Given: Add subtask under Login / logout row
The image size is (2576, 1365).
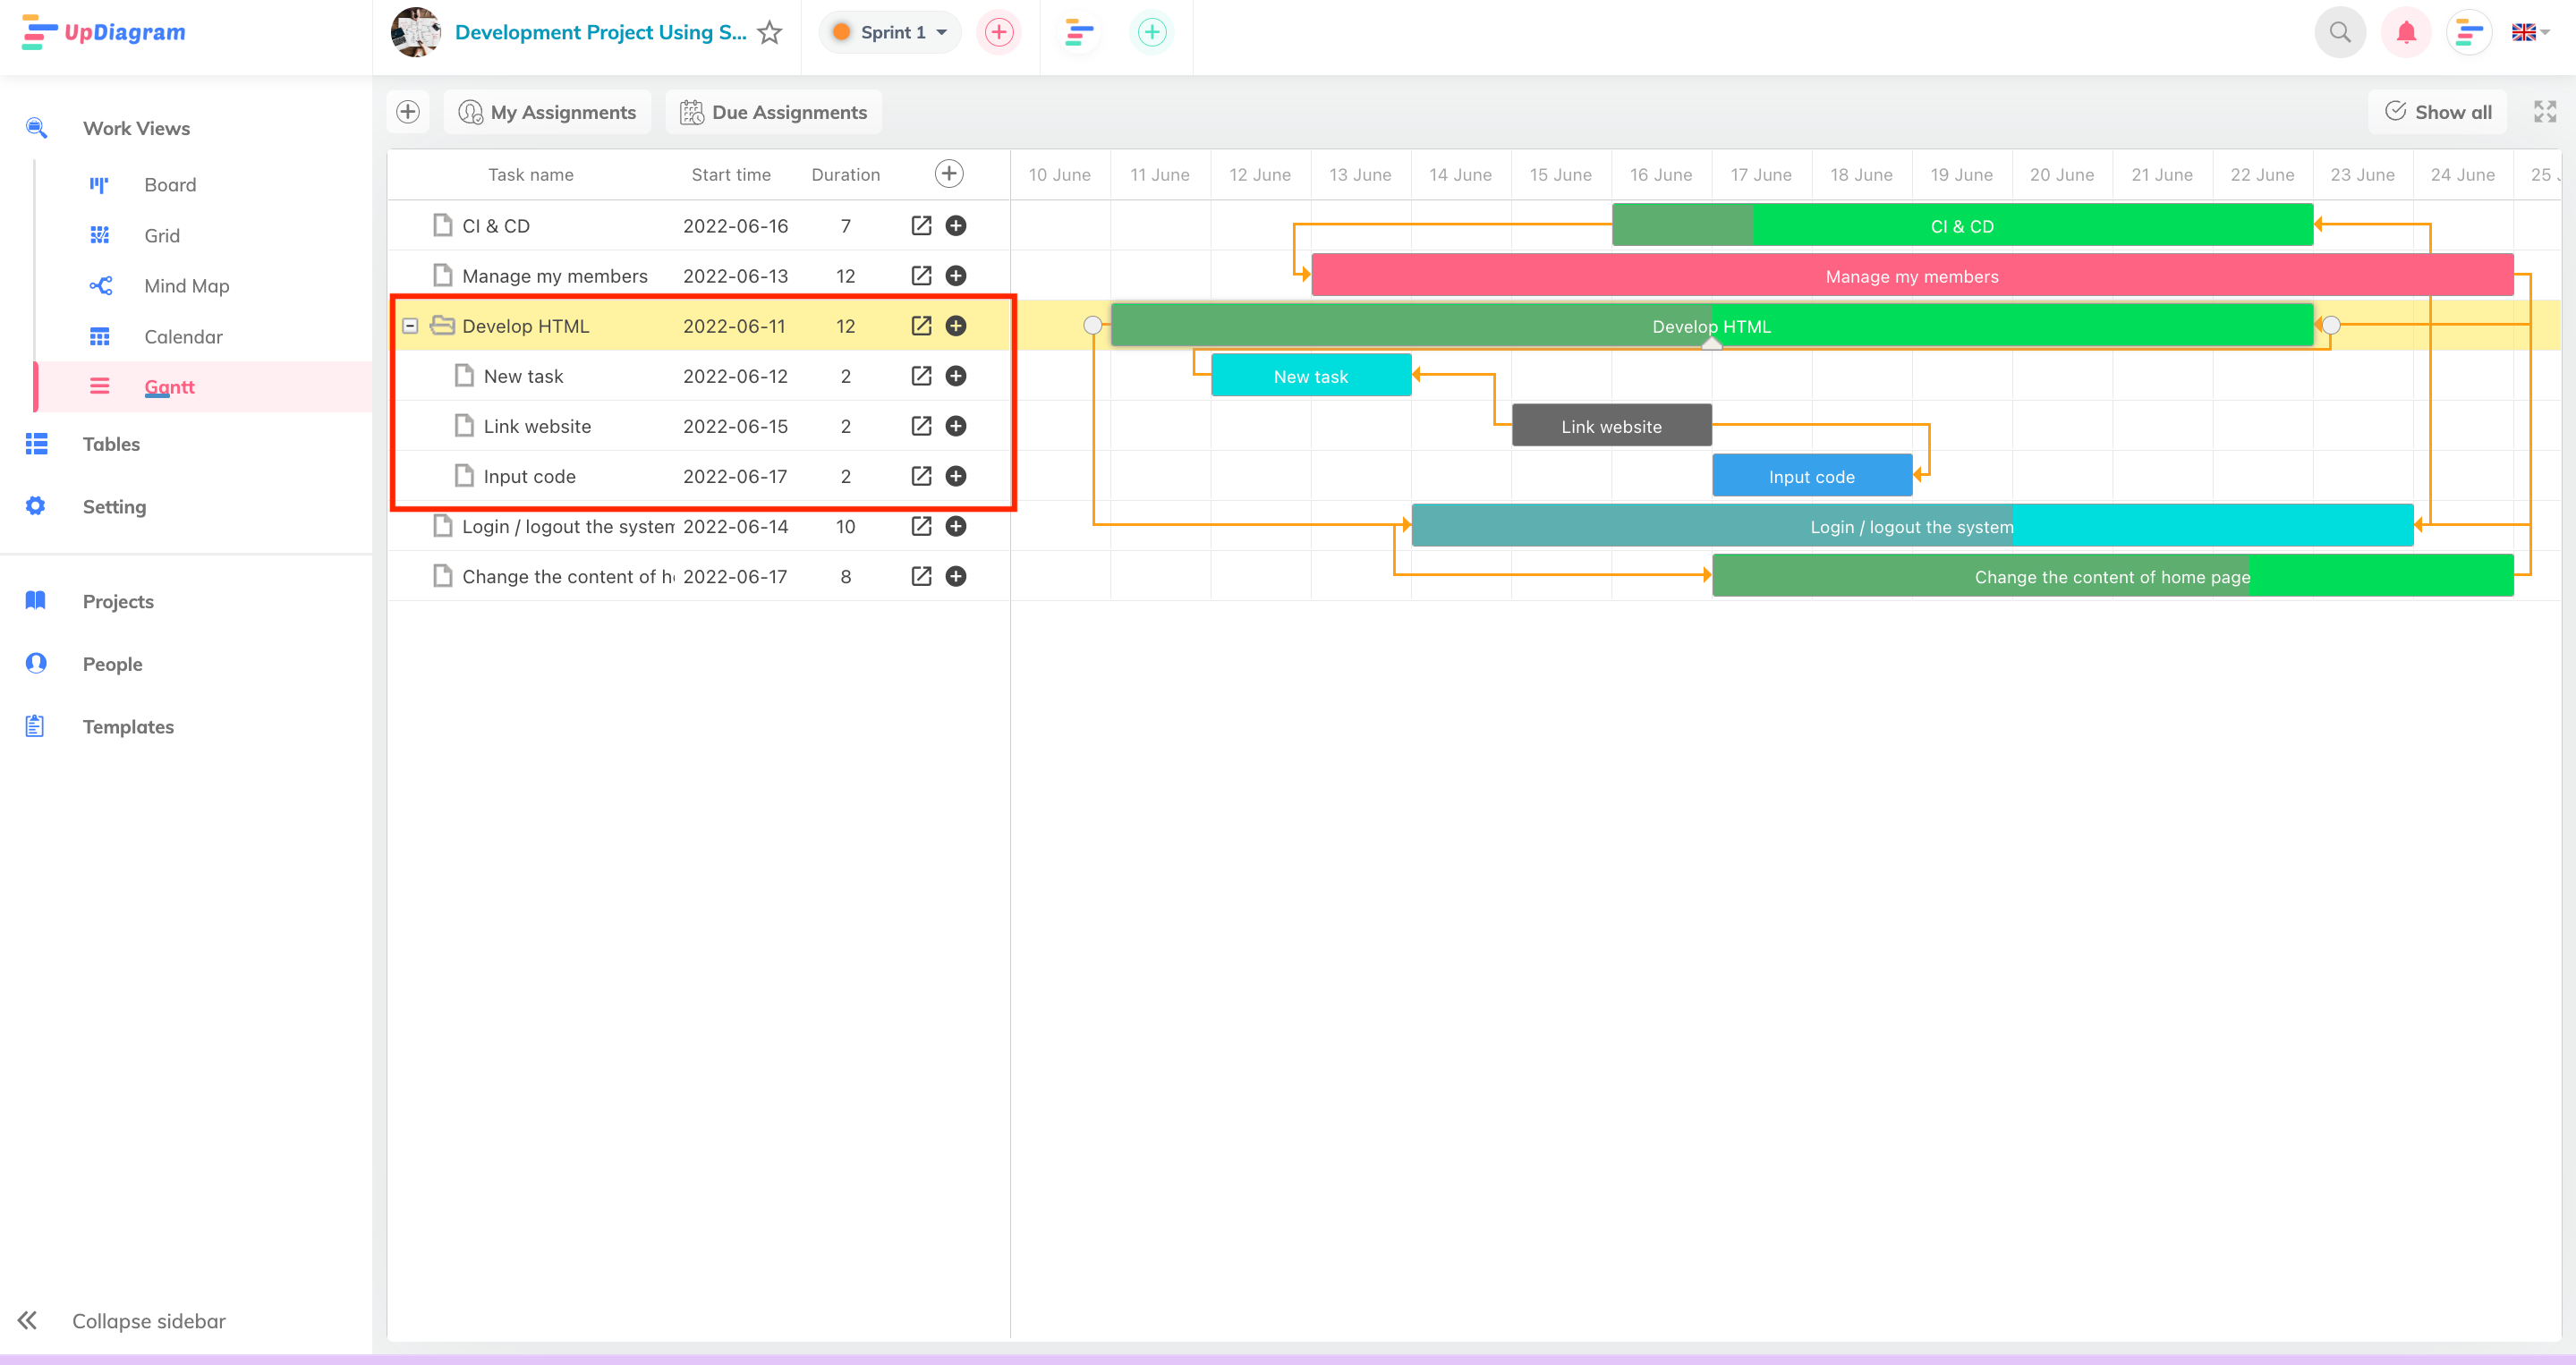Looking at the screenshot, I should 956,525.
